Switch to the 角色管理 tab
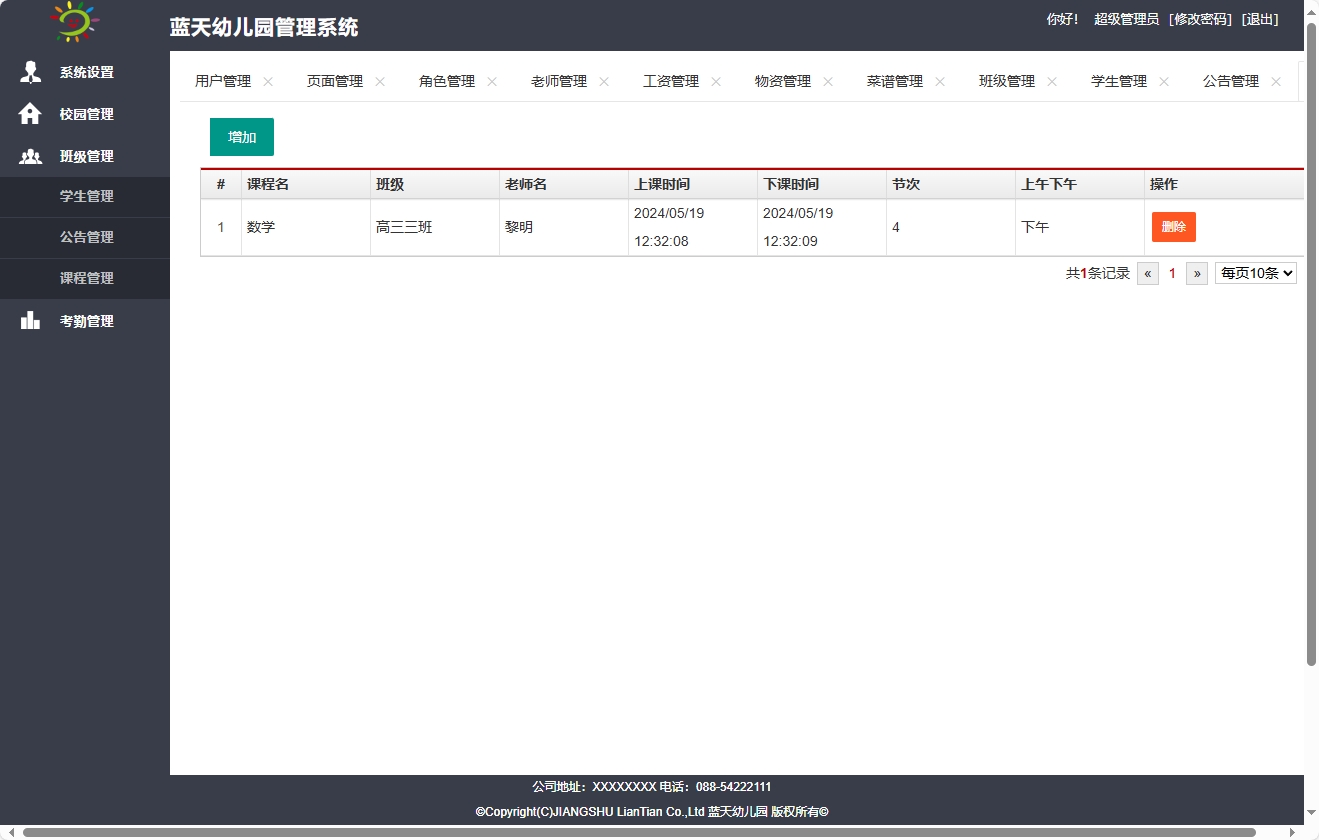The width and height of the screenshot is (1319, 840). 449,81
